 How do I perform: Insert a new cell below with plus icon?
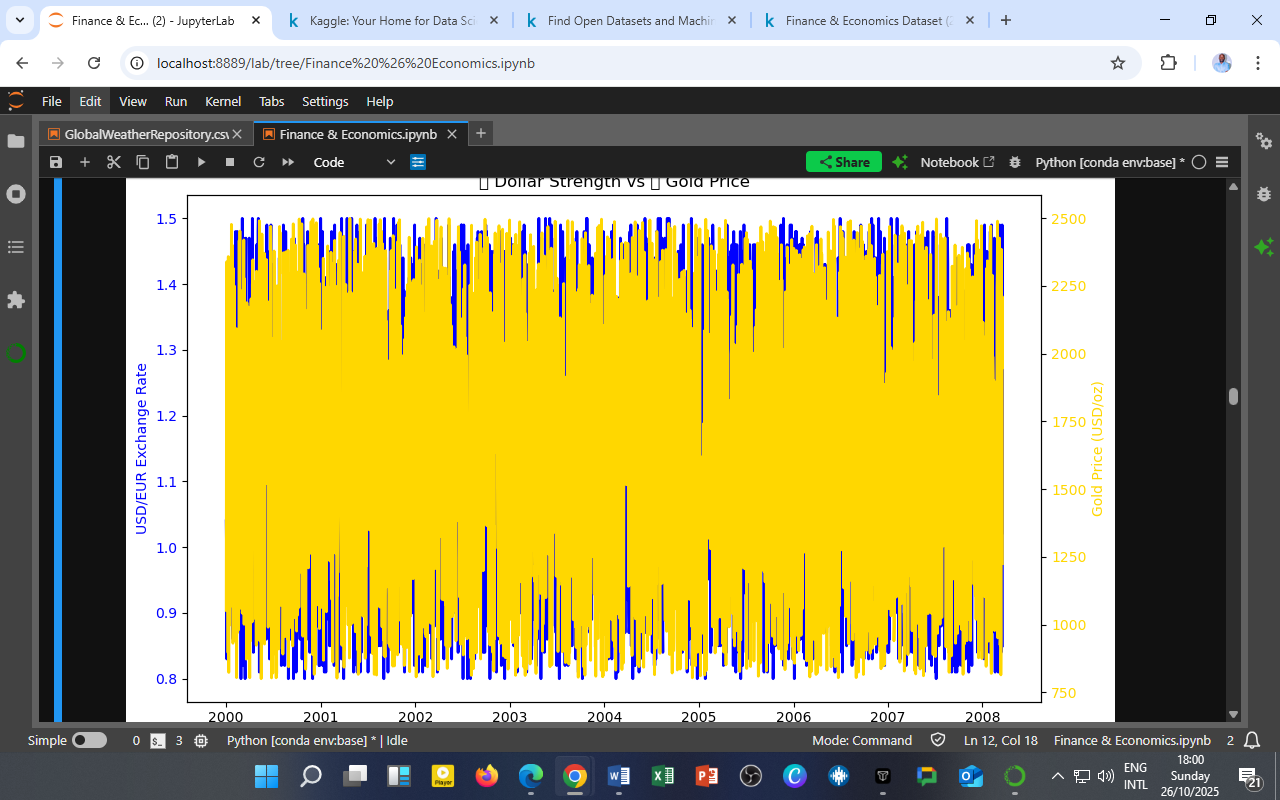pyautogui.click(x=85, y=162)
